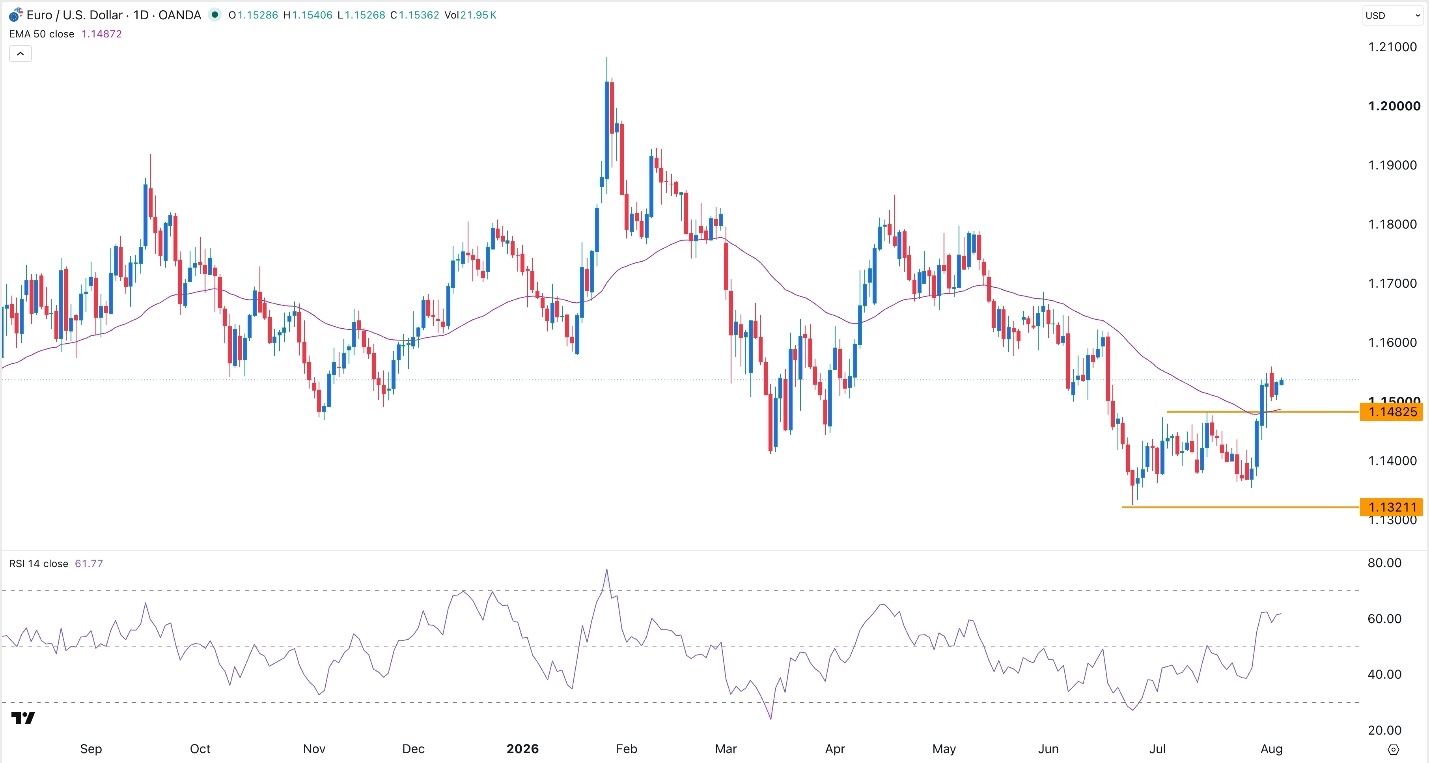Open chart settings hexagon gear icon
This screenshot has height=763, width=1429.
coord(1393,748)
